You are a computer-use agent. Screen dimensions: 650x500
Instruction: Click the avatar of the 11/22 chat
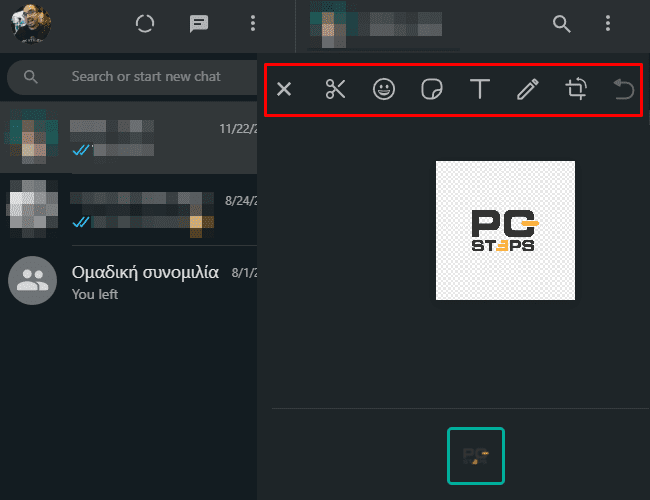click(32, 137)
